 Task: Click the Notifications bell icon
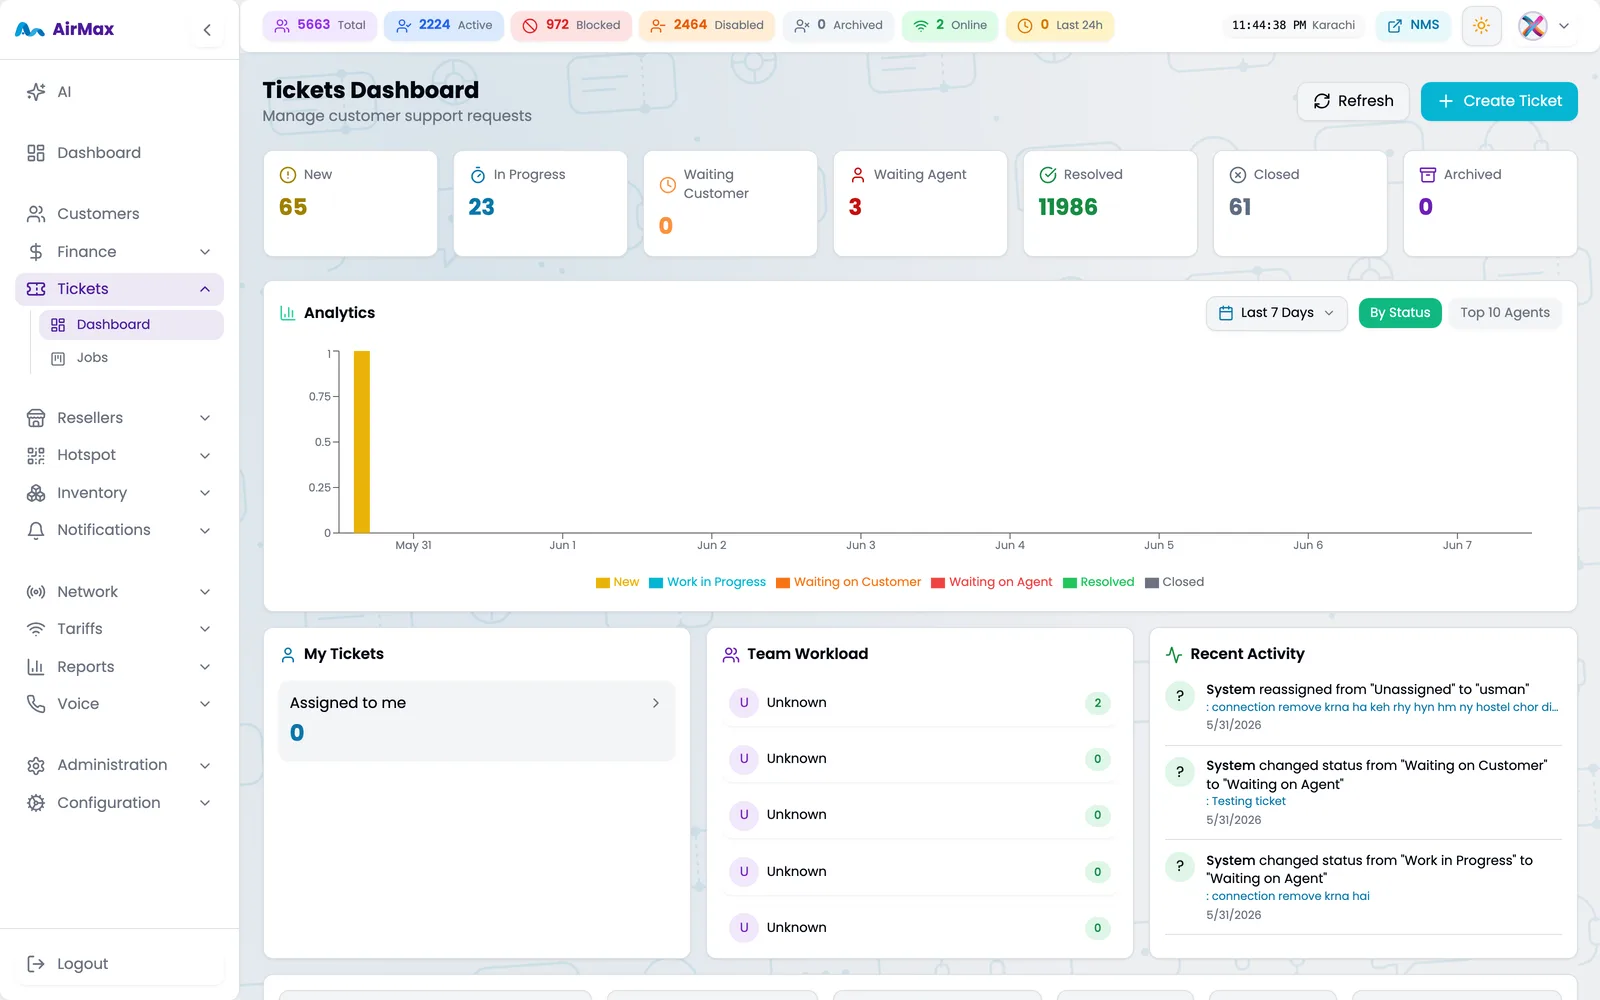pos(36,530)
